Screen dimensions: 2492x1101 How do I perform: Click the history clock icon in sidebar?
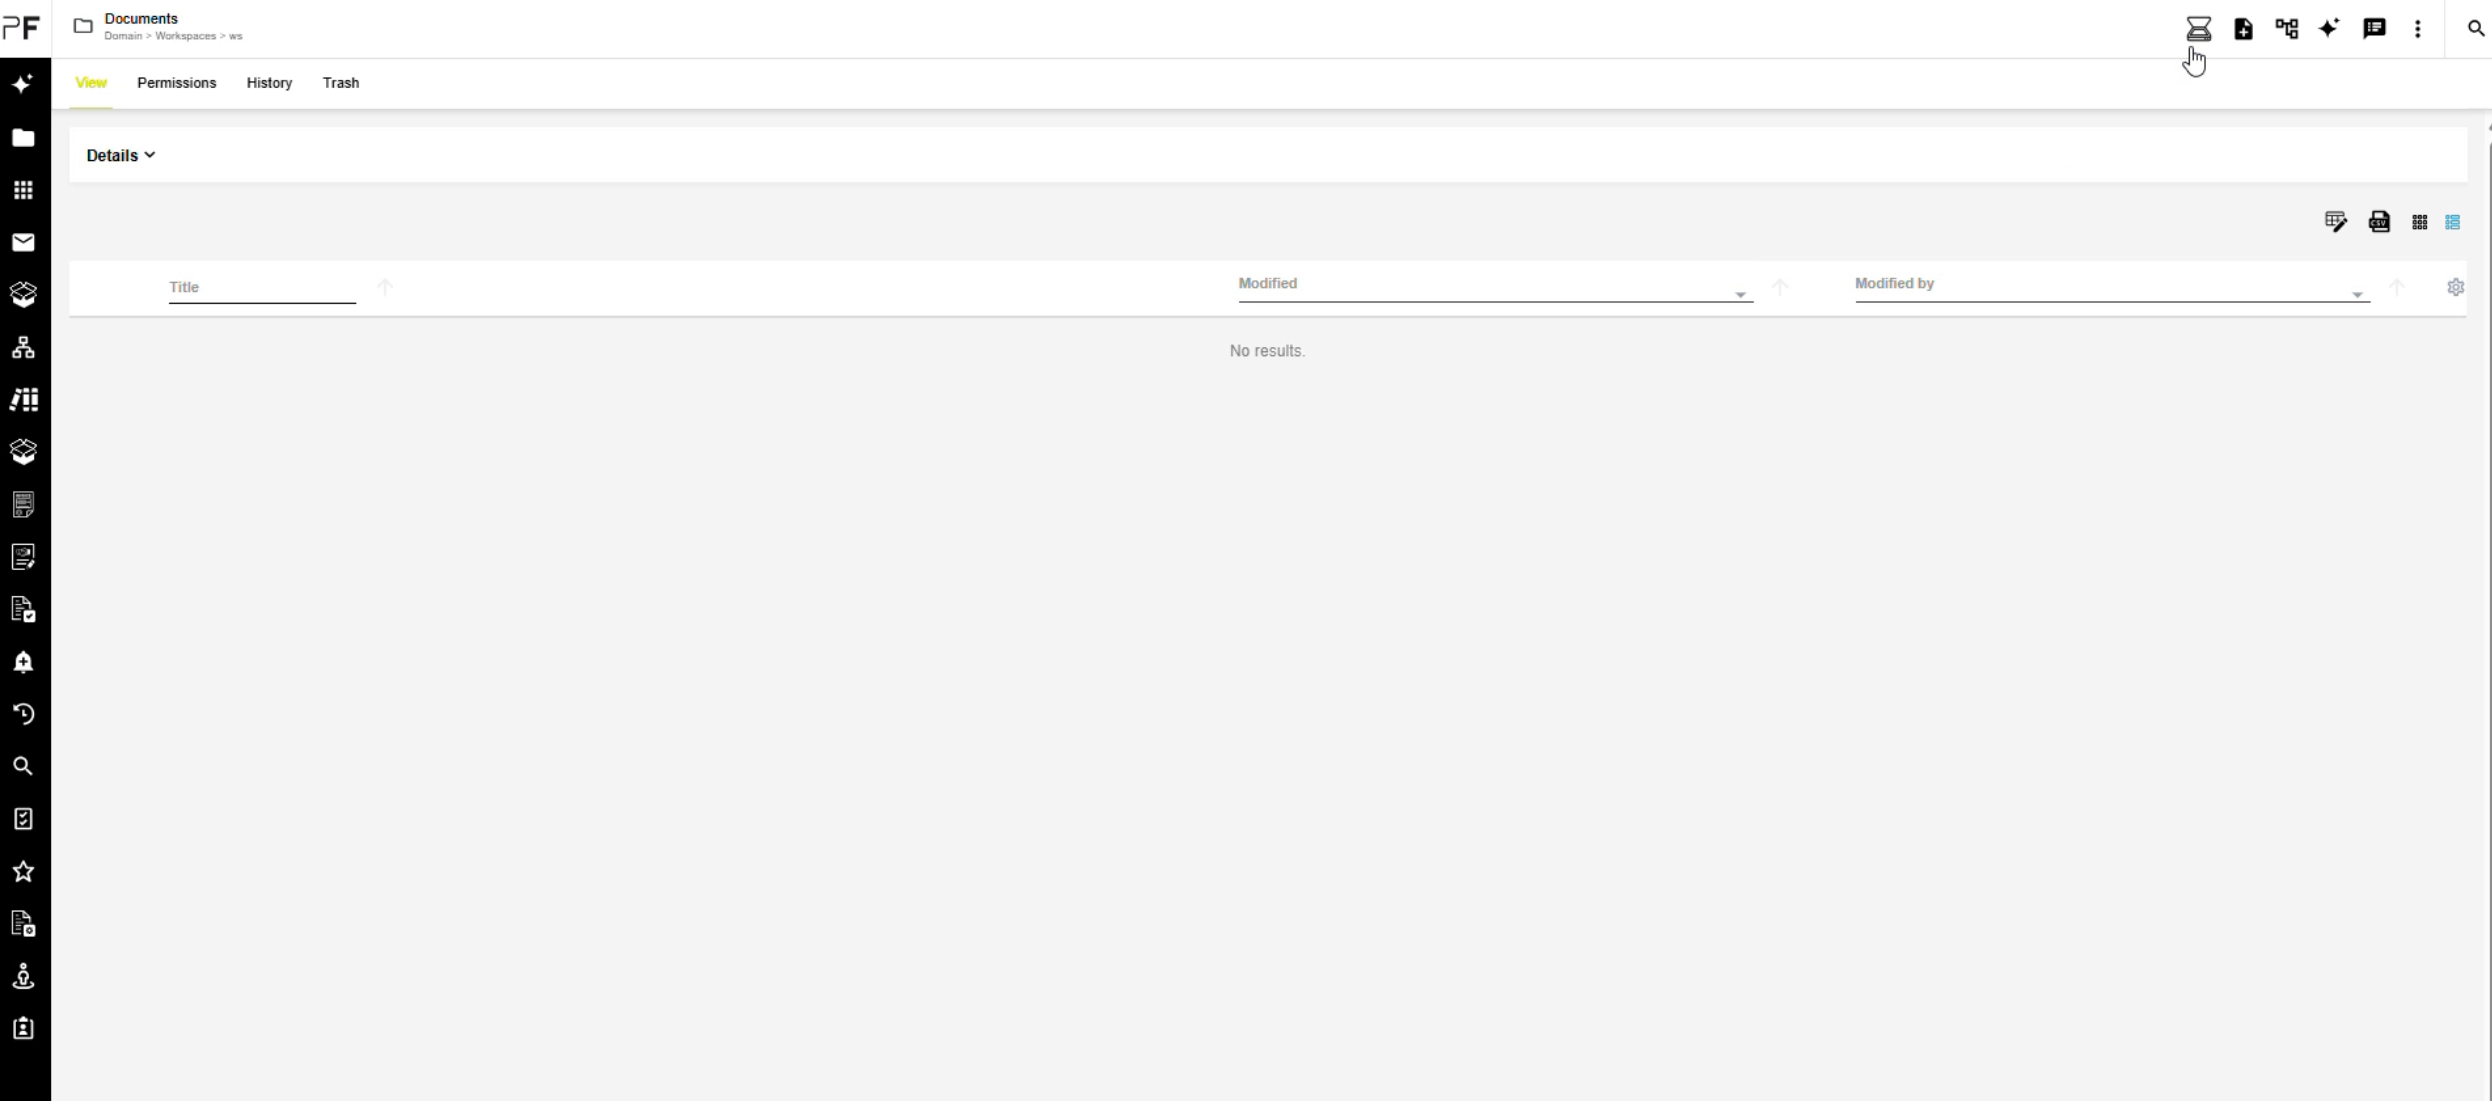pyautogui.click(x=23, y=714)
